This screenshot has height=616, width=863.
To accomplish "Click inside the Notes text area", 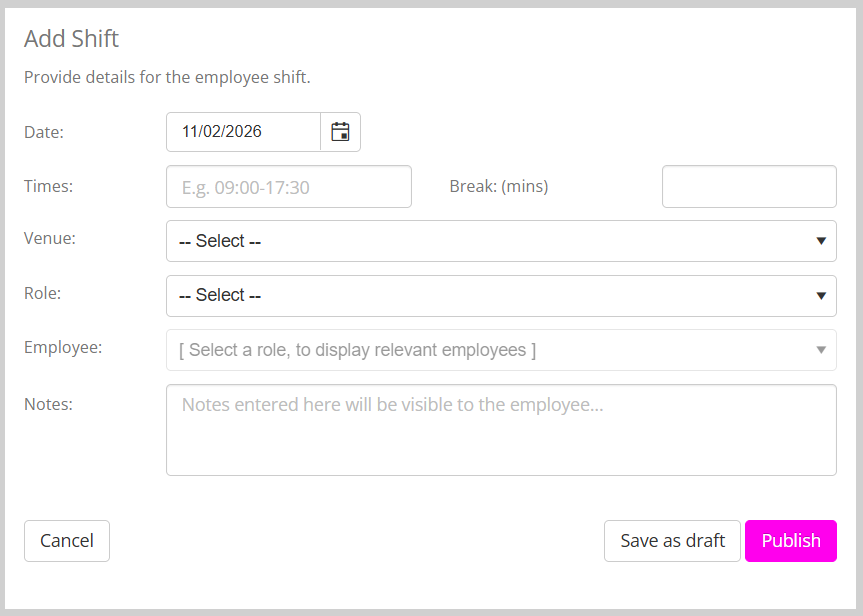I will click(500, 430).
